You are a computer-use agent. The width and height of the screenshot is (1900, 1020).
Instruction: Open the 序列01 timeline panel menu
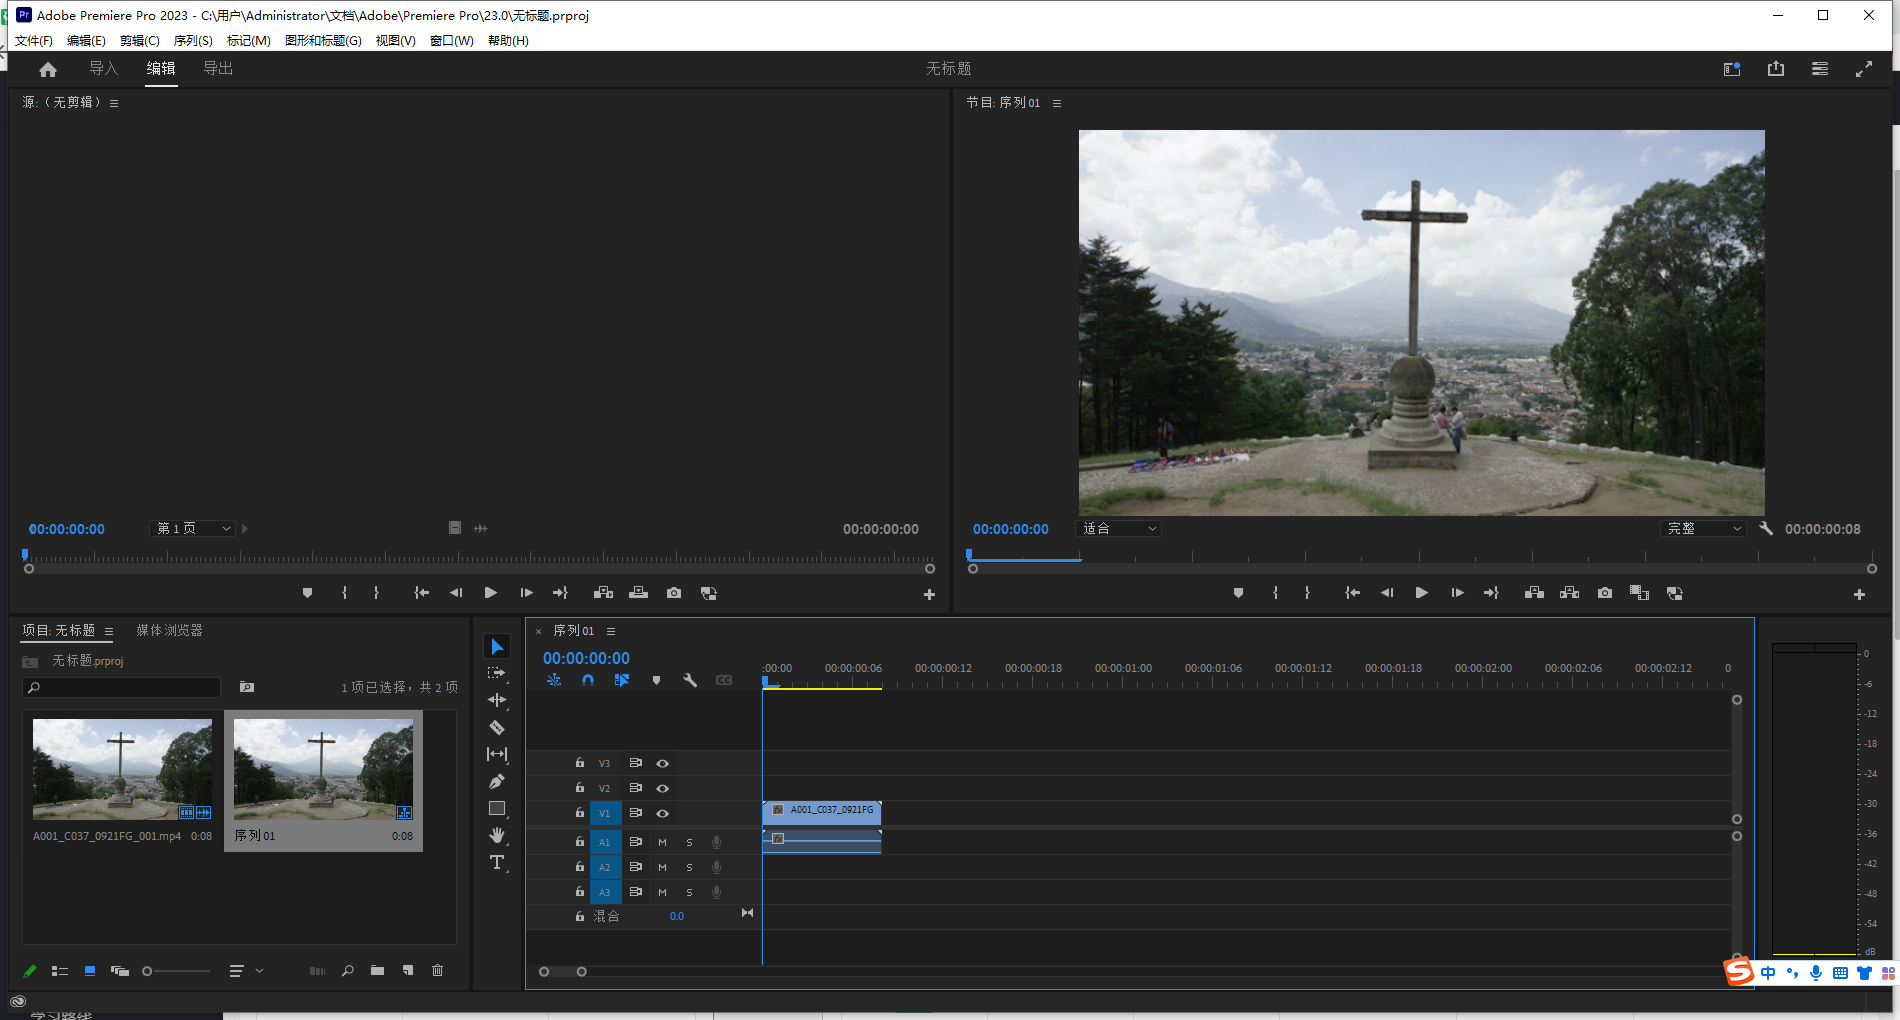pyautogui.click(x=611, y=631)
